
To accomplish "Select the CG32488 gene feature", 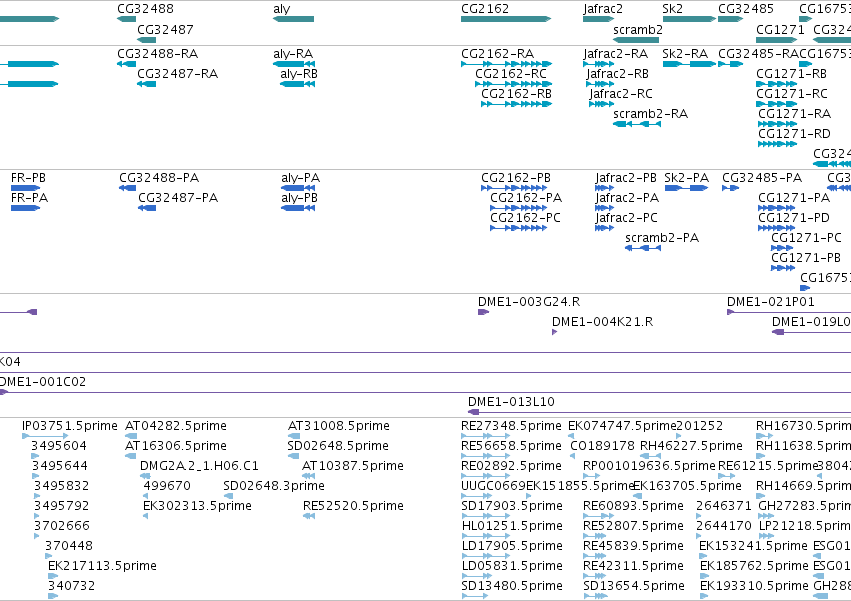I will pyautogui.click(x=126, y=19).
